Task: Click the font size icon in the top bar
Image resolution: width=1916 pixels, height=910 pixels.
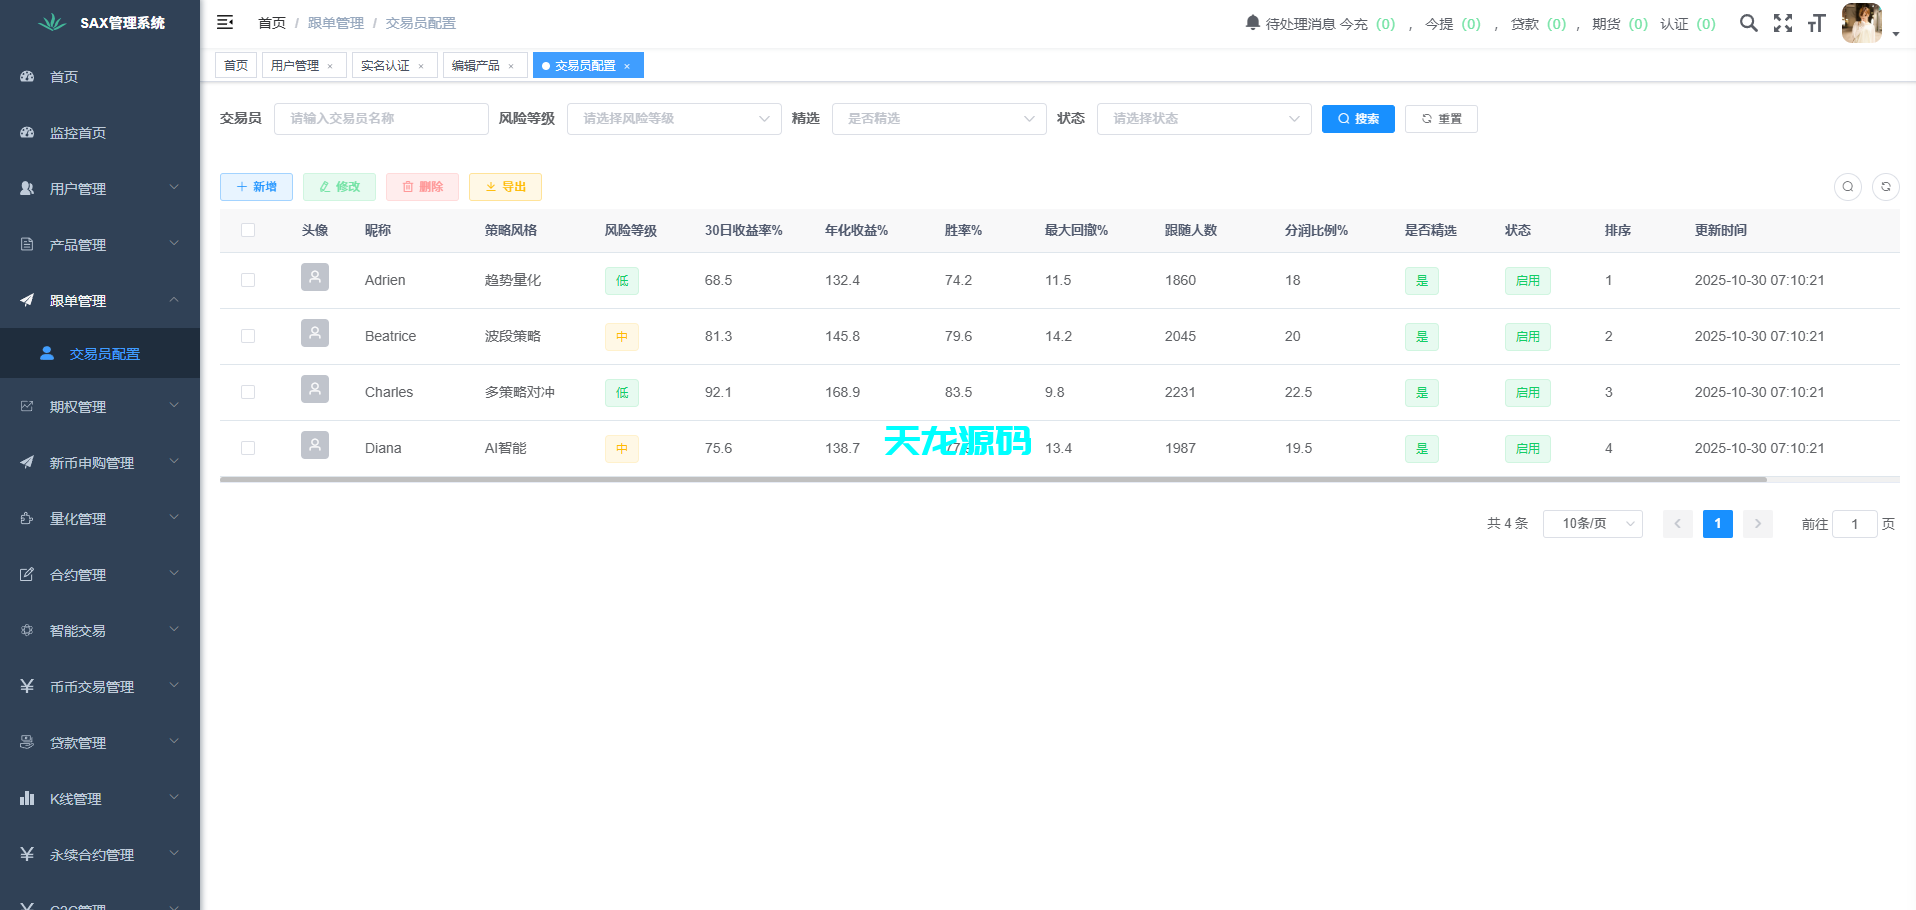Action: tap(1817, 23)
